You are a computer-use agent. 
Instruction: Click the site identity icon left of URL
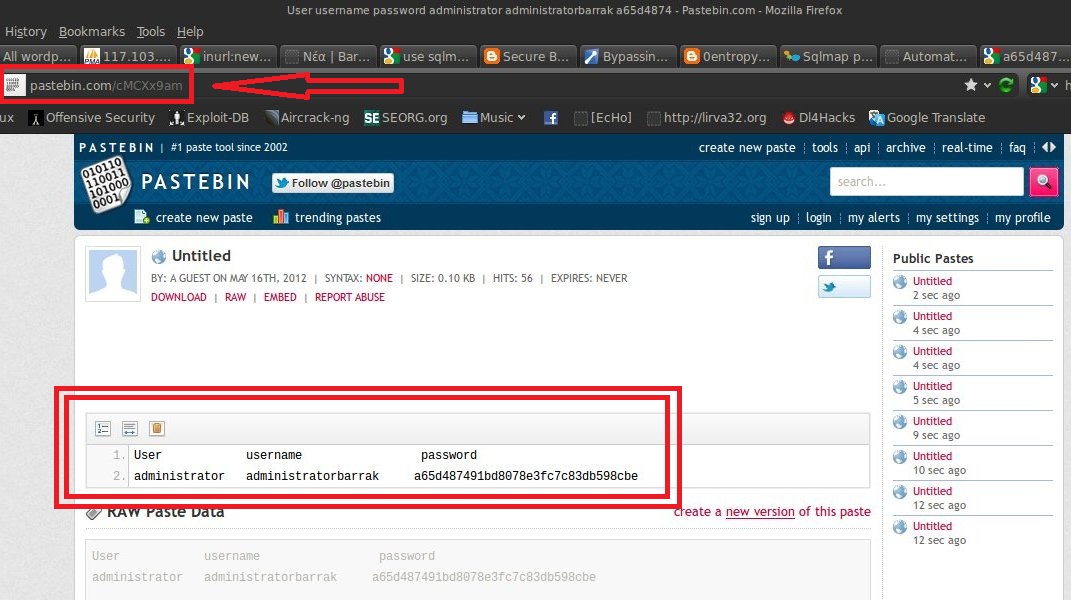(x=14, y=85)
